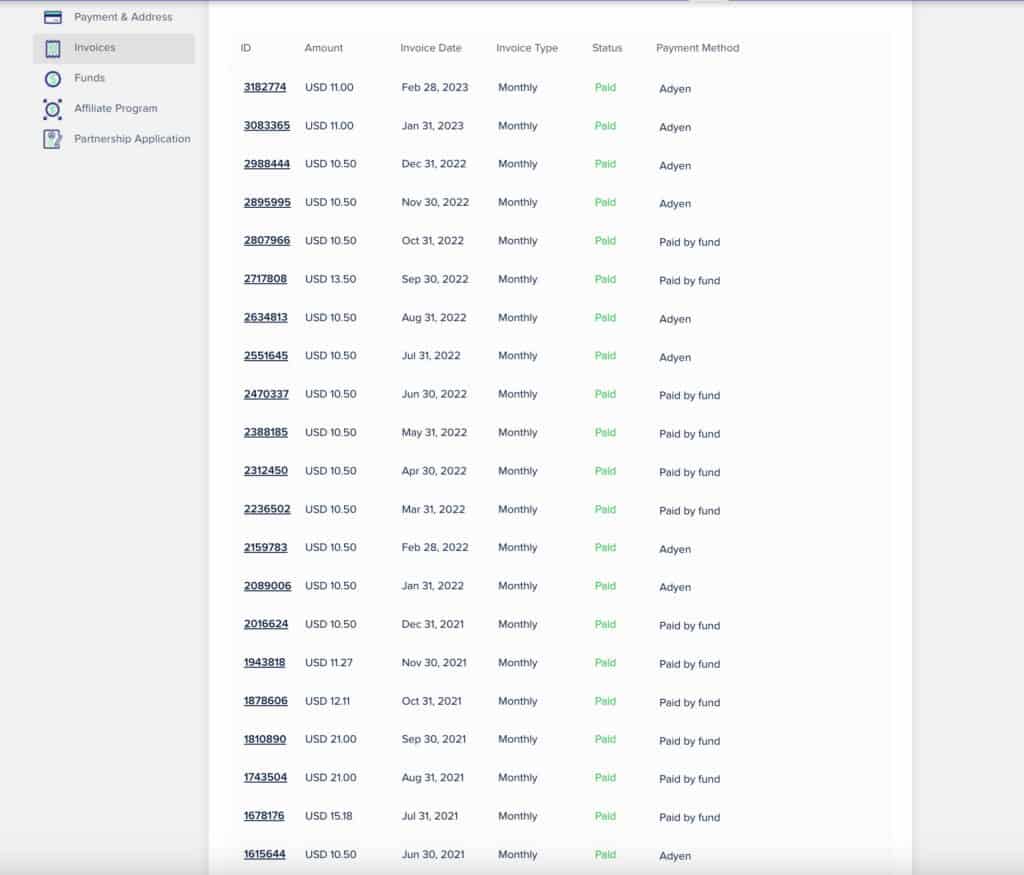Sort the table by the ID column
1024x875 pixels.
[246, 47]
